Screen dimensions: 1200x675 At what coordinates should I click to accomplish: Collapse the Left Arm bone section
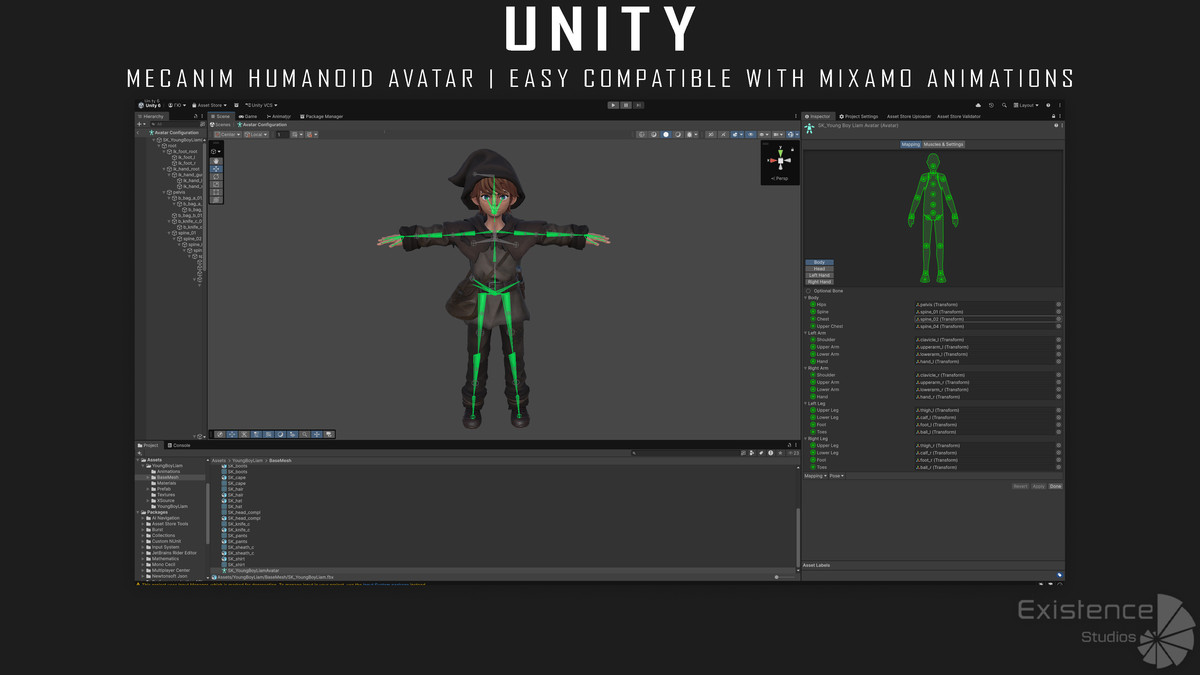[806, 333]
